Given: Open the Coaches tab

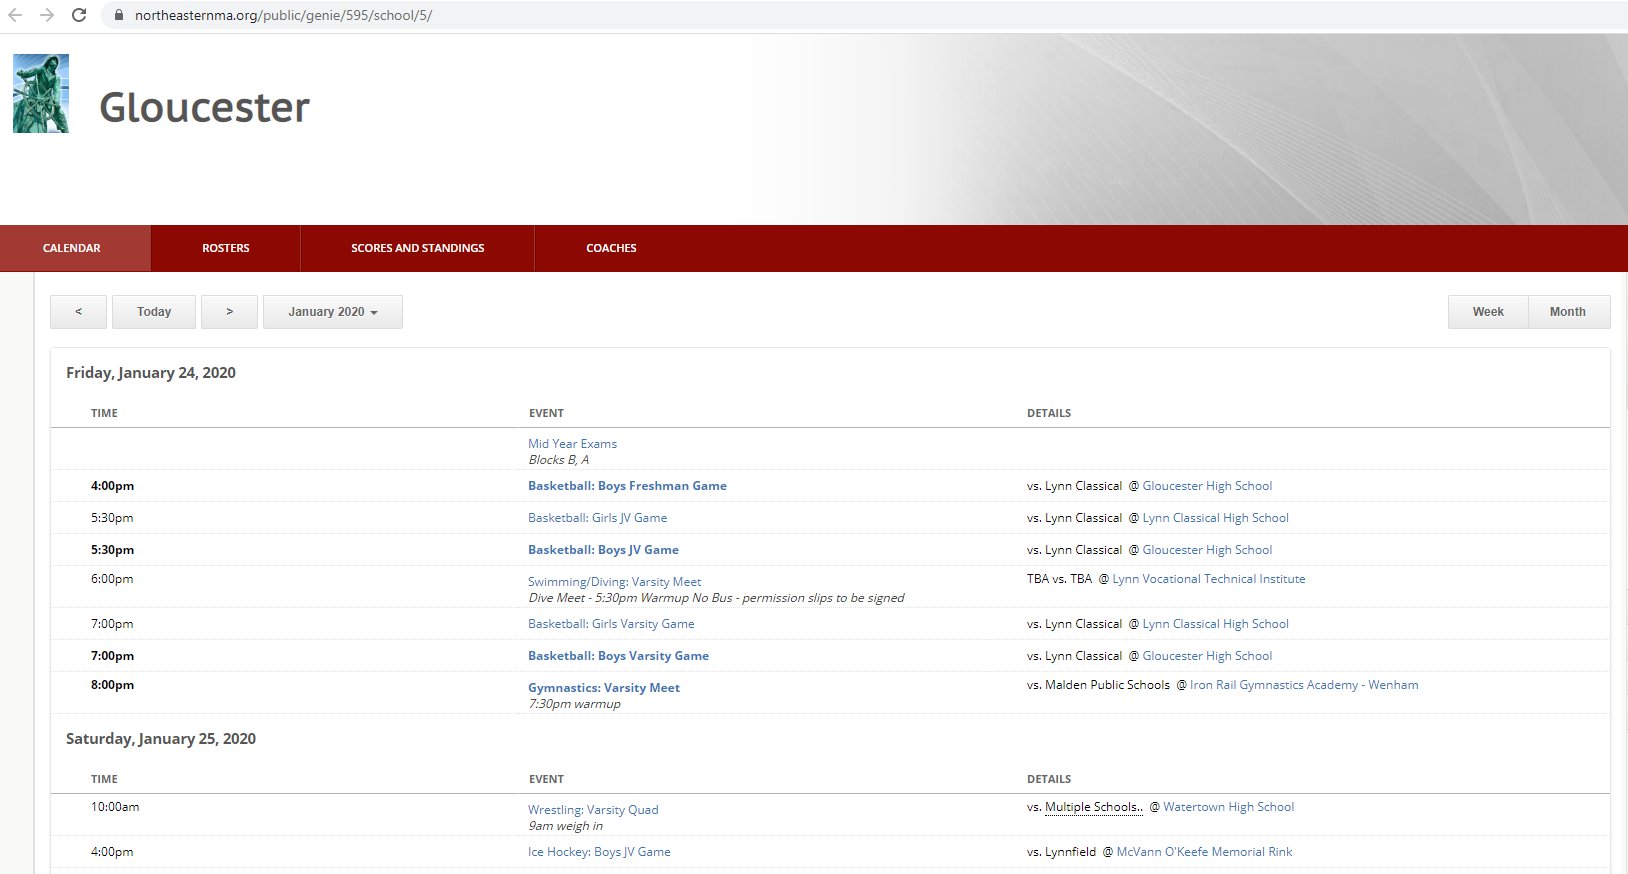Looking at the screenshot, I should point(611,248).
